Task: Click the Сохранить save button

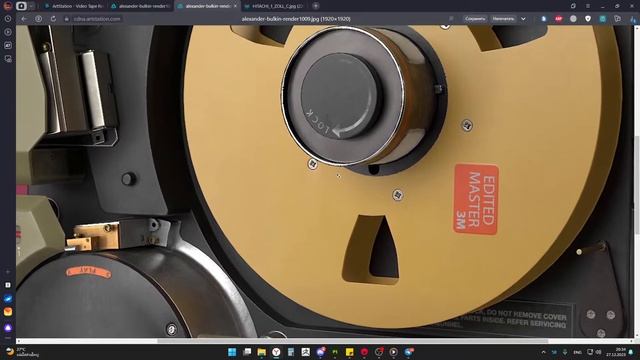Action: pyautogui.click(x=475, y=19)
